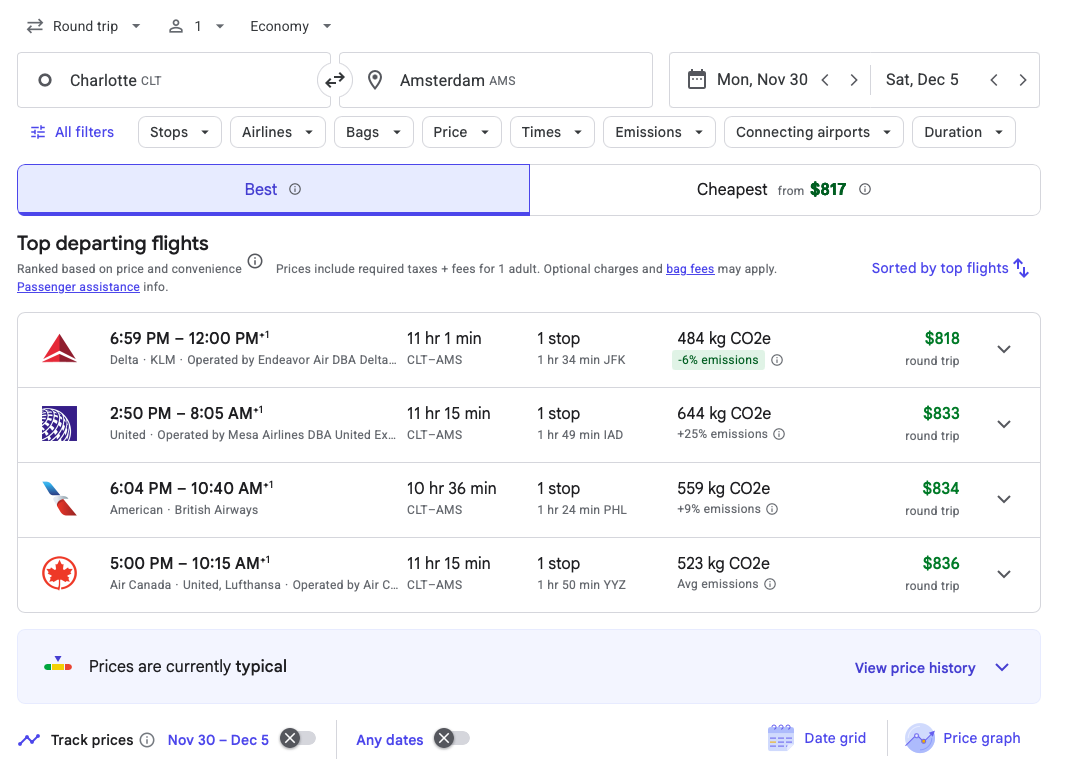Click info icon beside -6% emissions

(x=777, y=360)
